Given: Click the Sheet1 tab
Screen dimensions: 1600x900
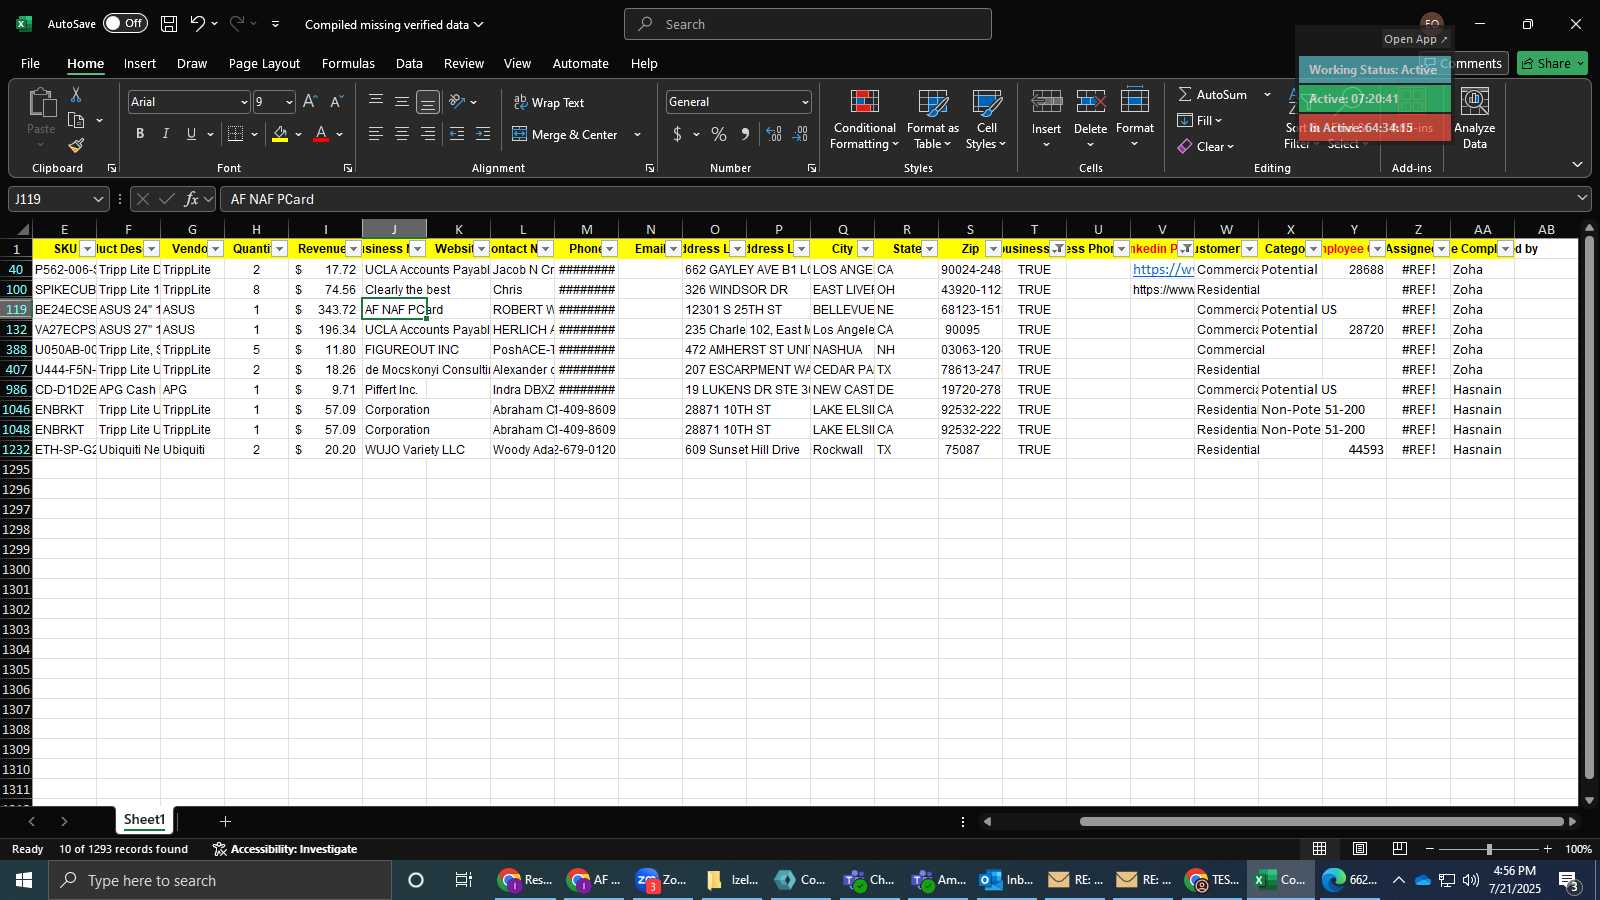Looking at the screenshot, I should (144, 820).
